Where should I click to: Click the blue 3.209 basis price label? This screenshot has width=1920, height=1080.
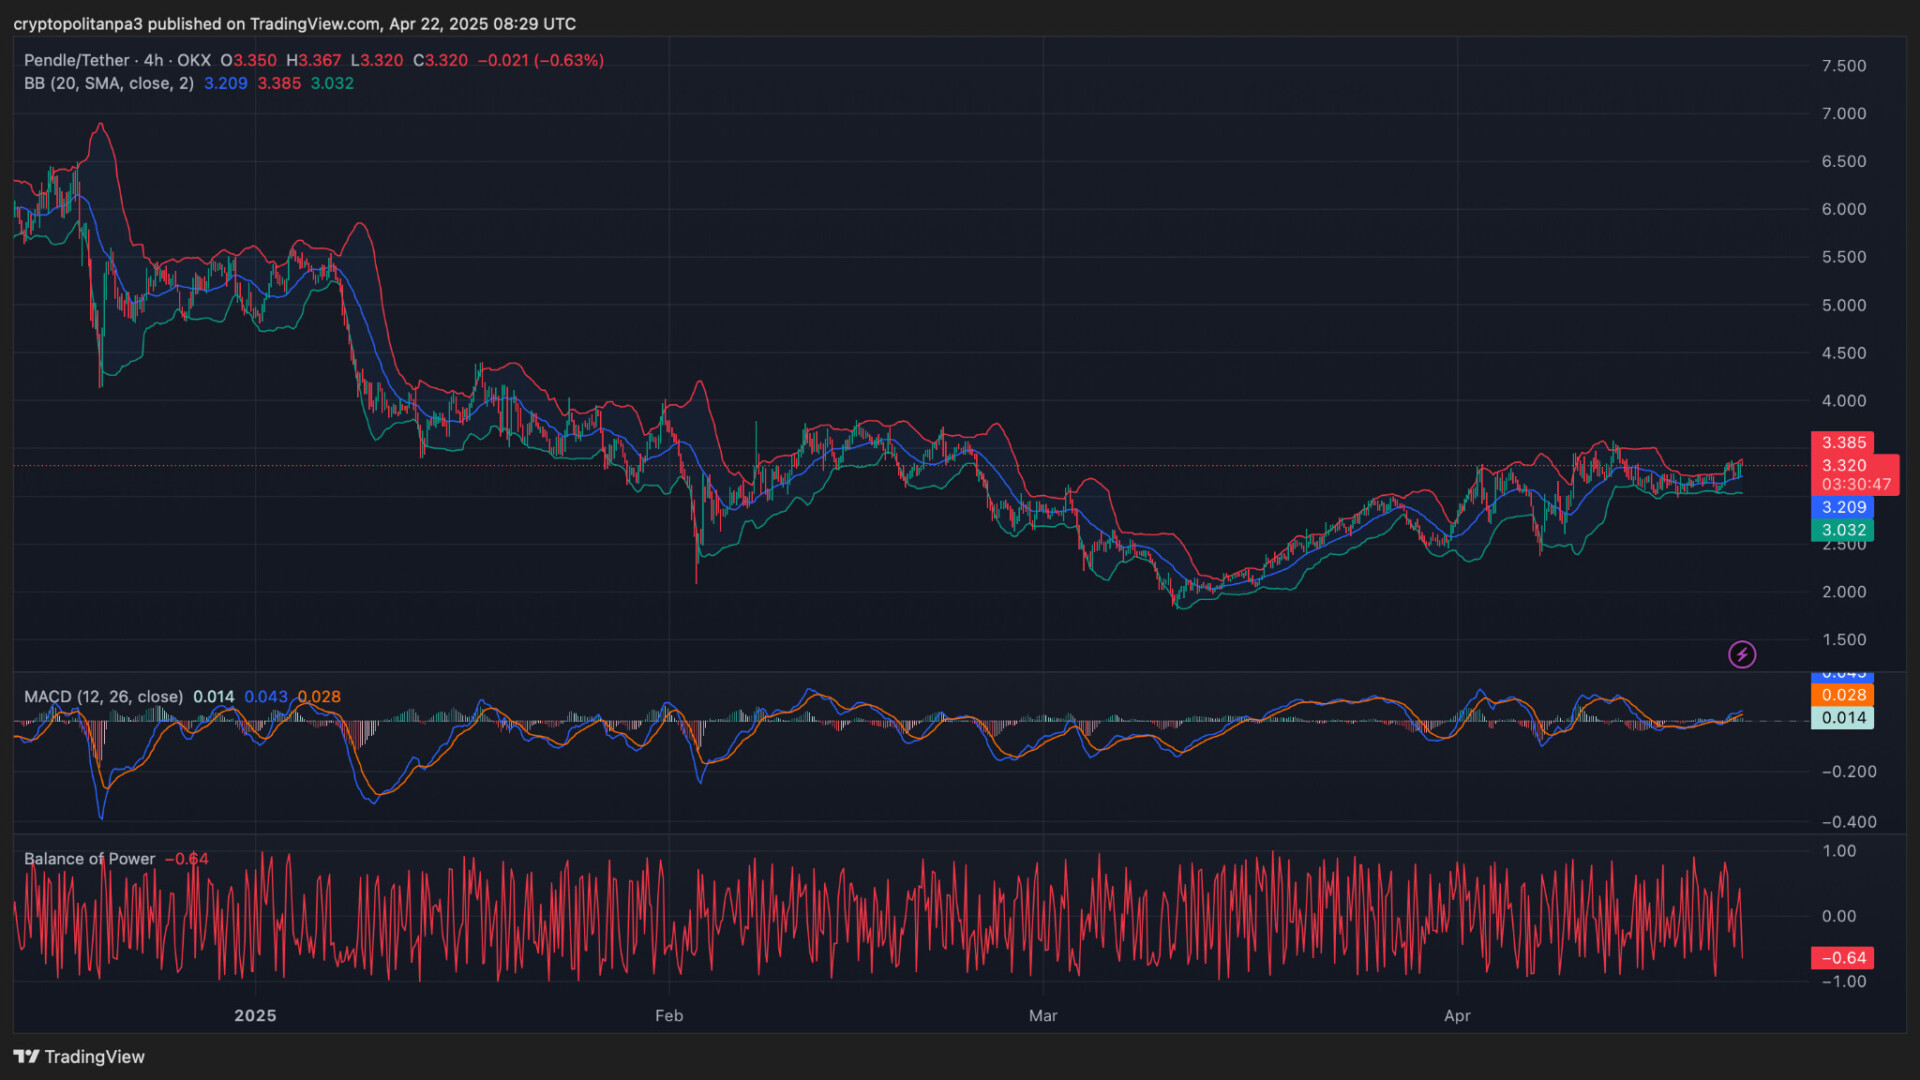tap(1842, 508)
